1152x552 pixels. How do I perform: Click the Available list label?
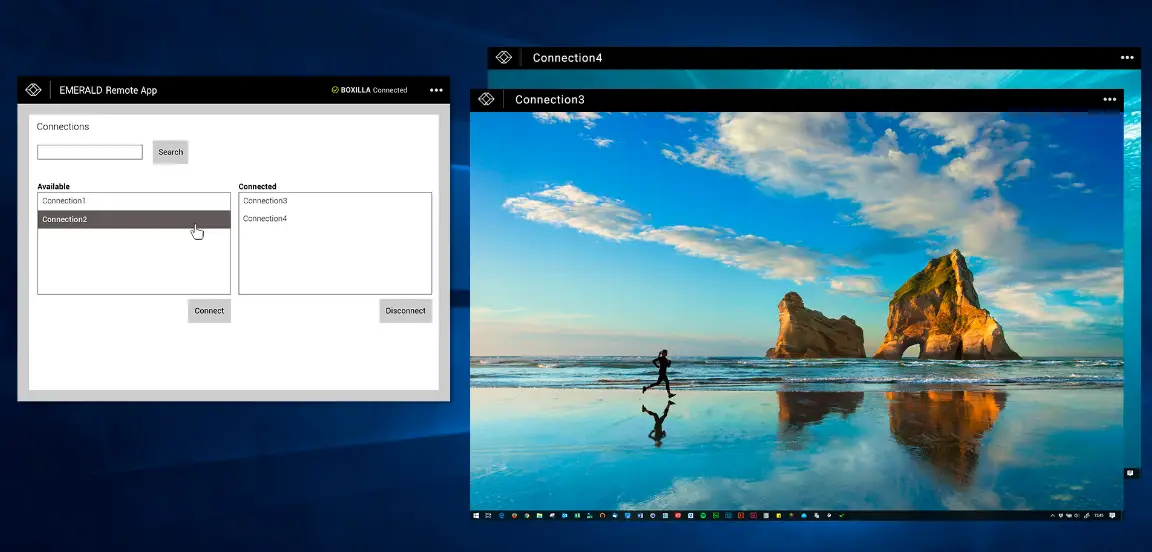click(54, 187)
